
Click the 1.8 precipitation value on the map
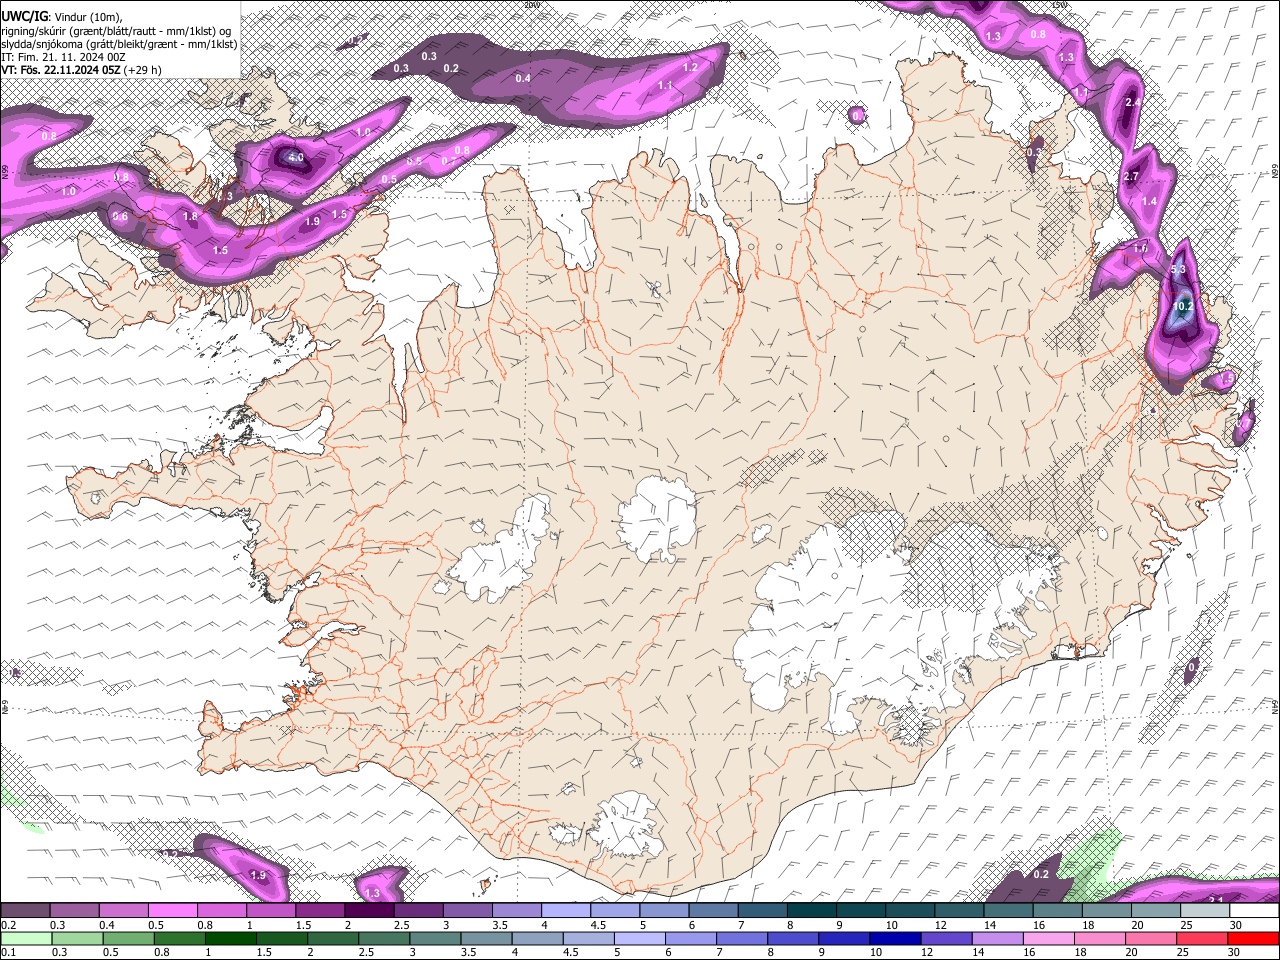[190, 216]
